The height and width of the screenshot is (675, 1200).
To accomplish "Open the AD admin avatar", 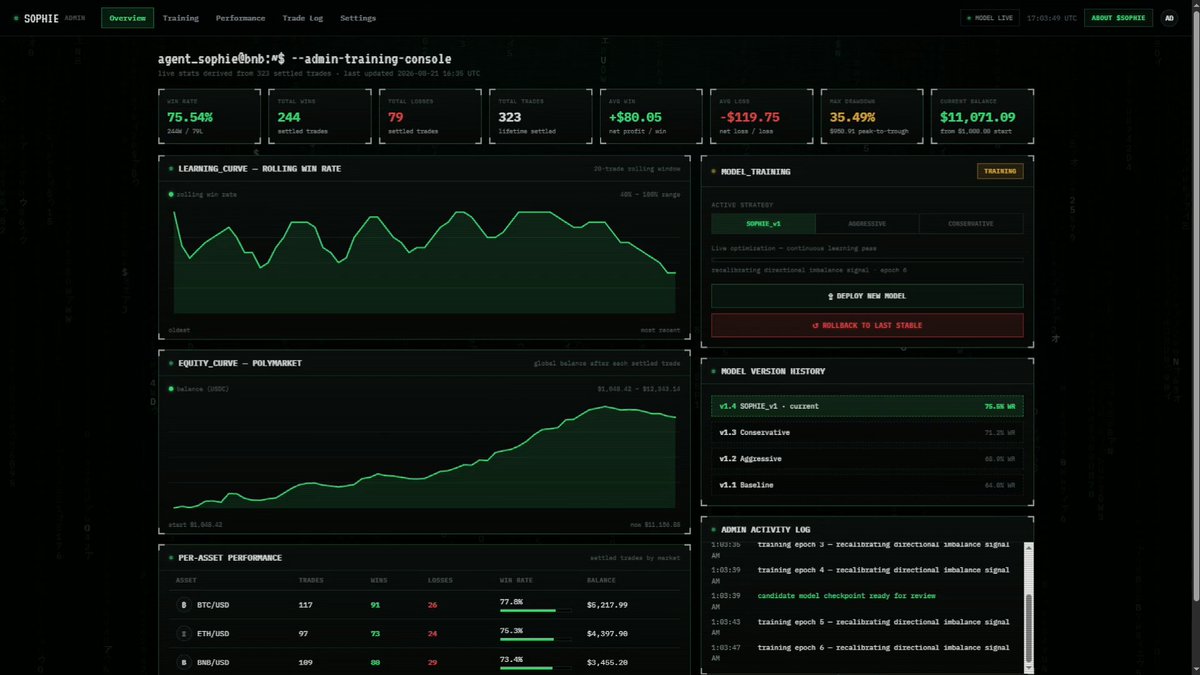I will (x=1169, y=18).
